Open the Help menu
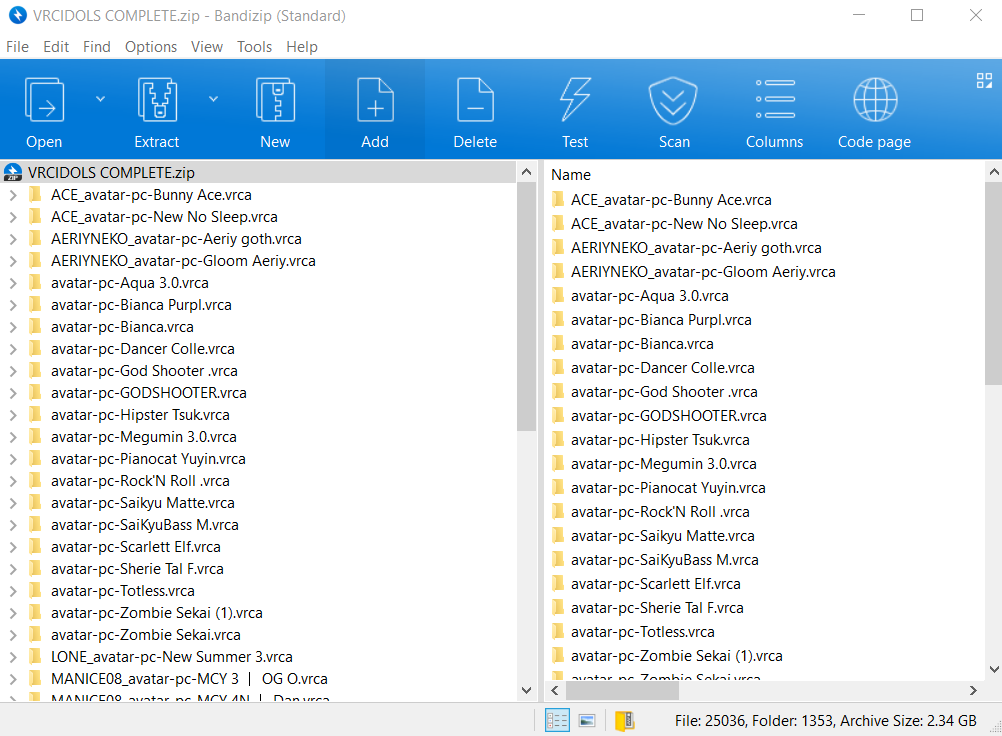This screenshot has height=736, width=1002. [302, 47]
